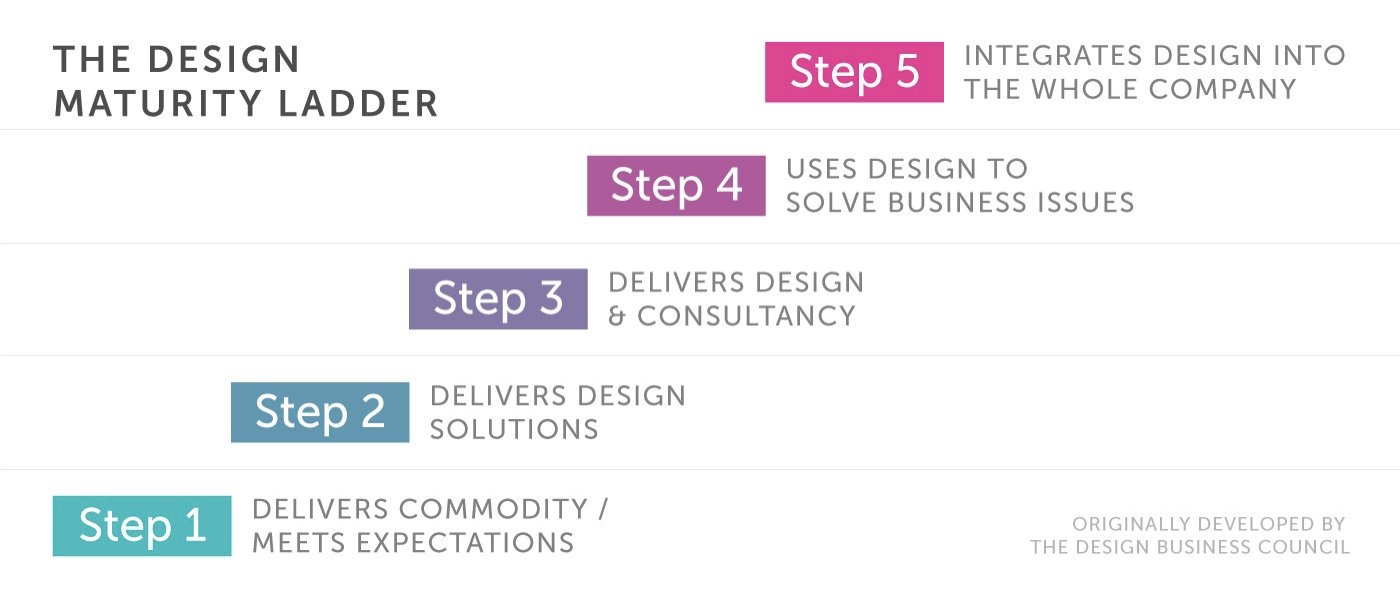Select the blue Step 2 box
Image resolution: width=1400 pixels, height=599 pixels.
[320, 412]
